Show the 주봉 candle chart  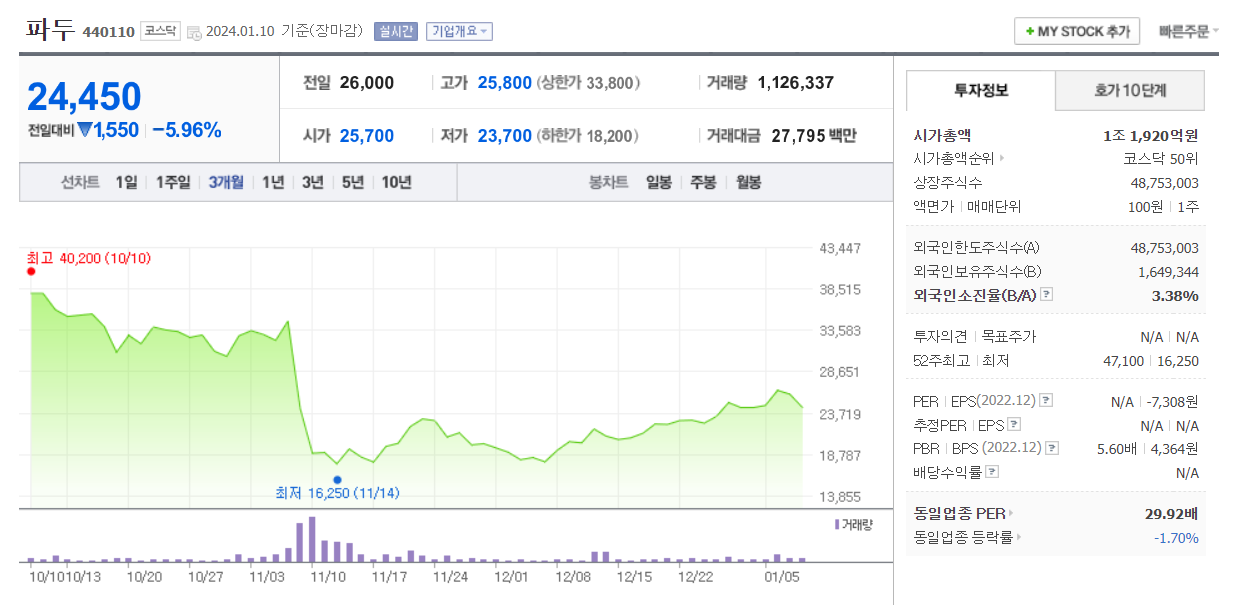[x=703, y=182]
